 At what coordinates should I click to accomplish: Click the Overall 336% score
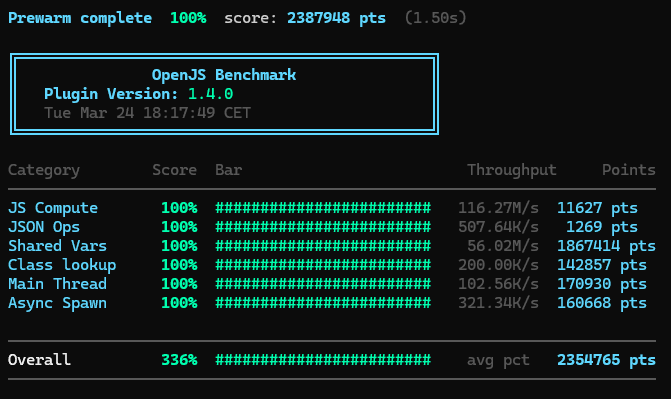click(179, 360)
